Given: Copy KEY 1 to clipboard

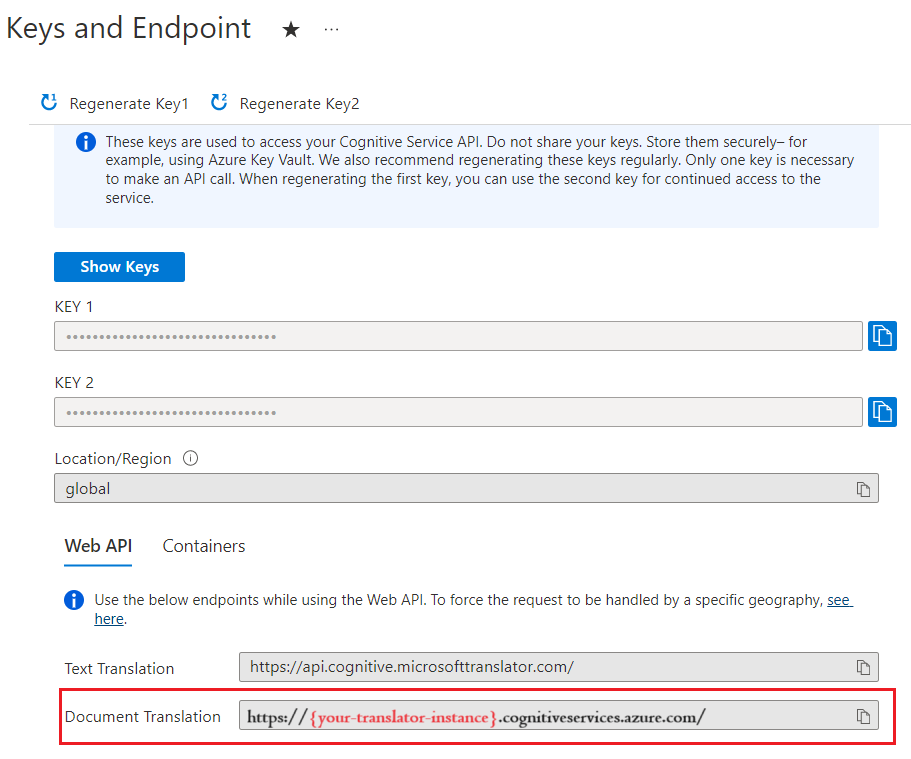Looking at the screenshot, I should pyautogui.click(x=882, y=336).
